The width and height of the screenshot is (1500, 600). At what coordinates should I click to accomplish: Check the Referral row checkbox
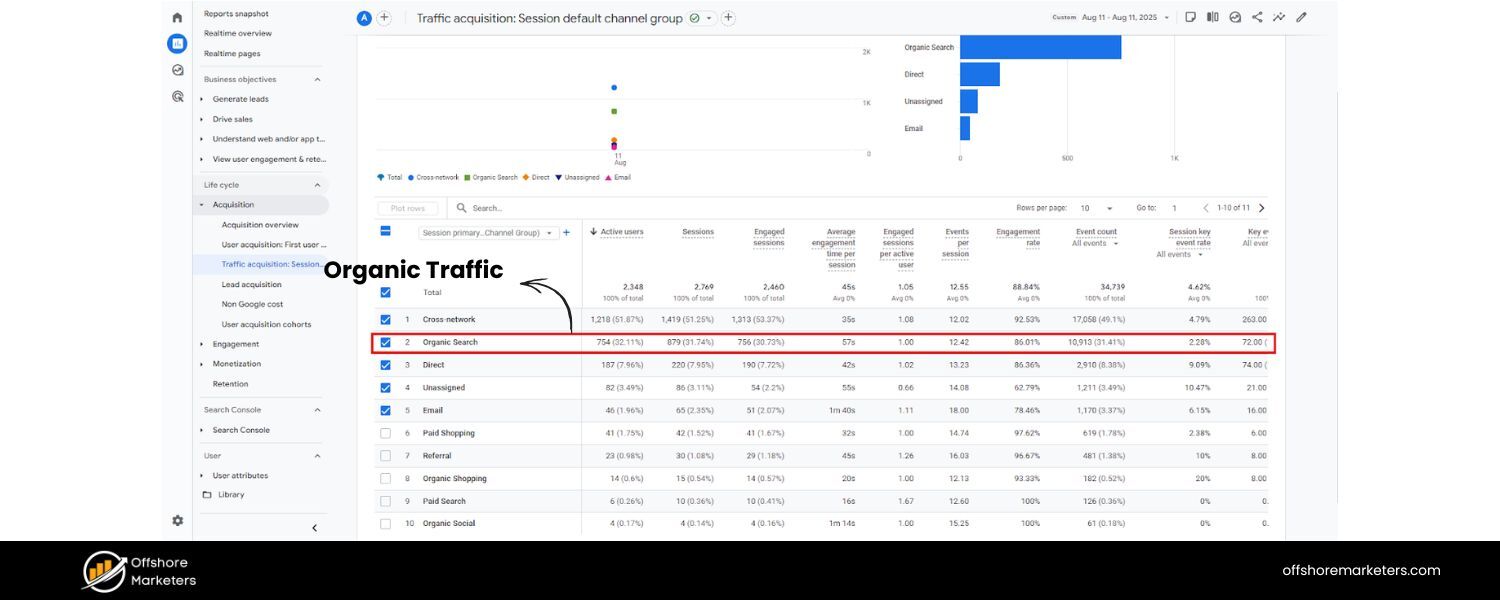385,455
